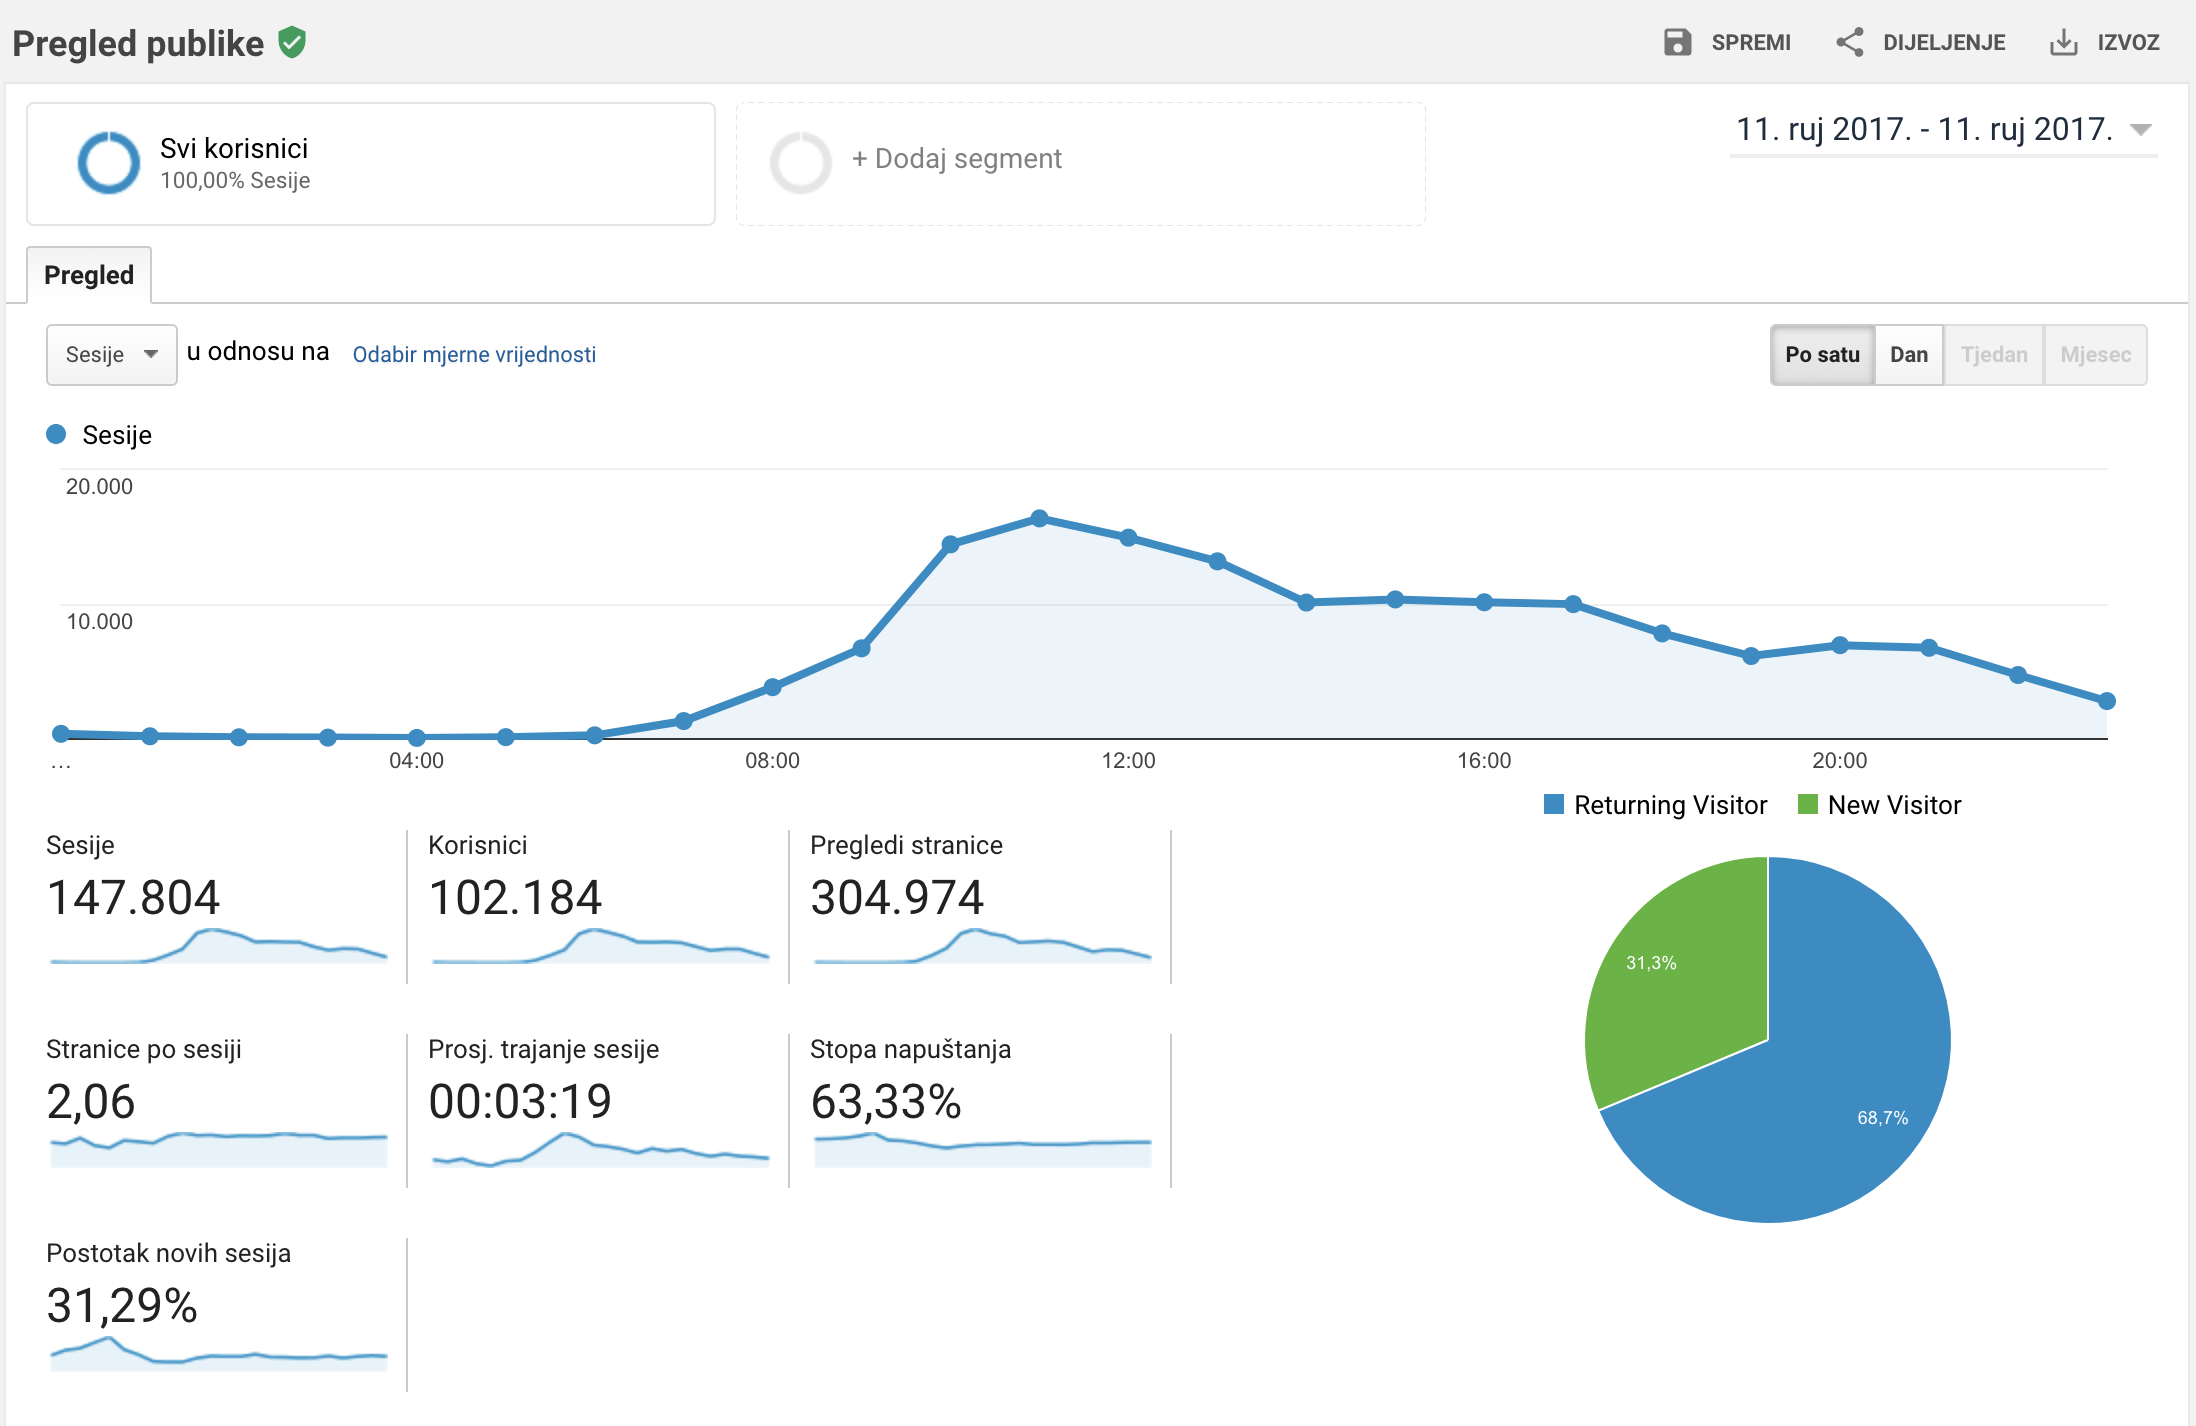2196x1426 pixels.
Task: Click the green verified shield icon
Action: click(x=292, y=43)
